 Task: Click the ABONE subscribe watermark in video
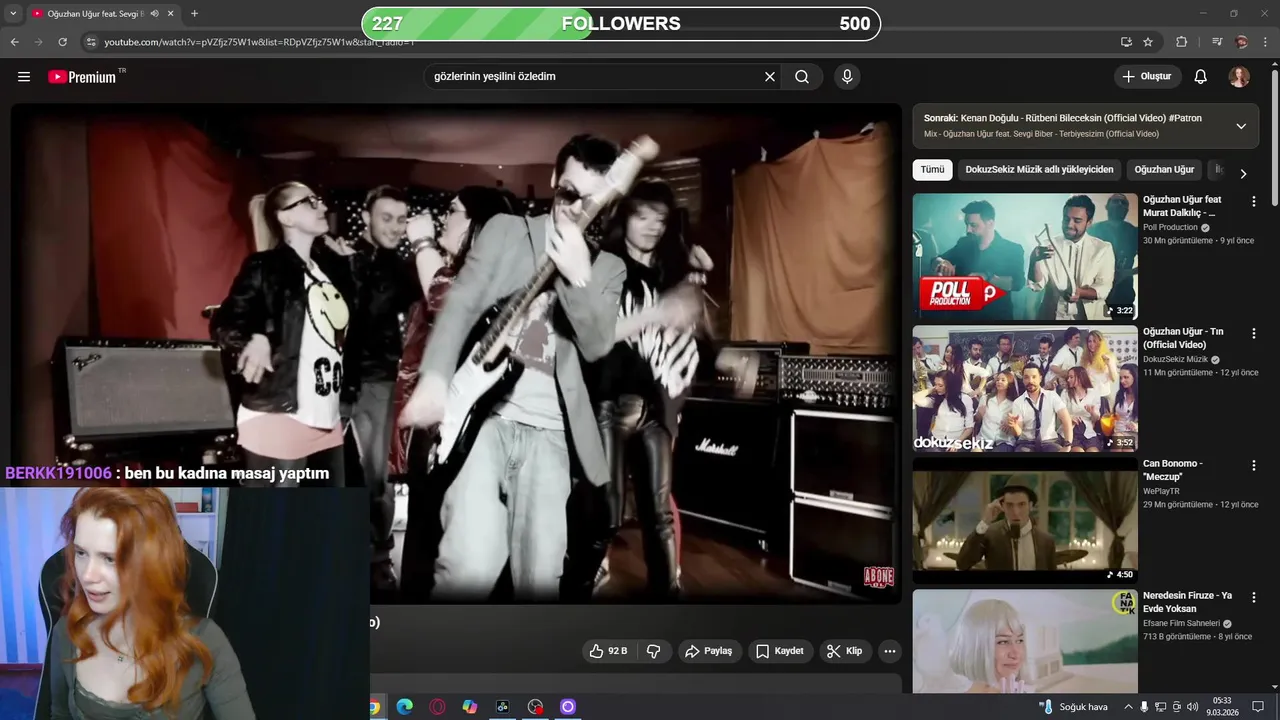point(878,576)
